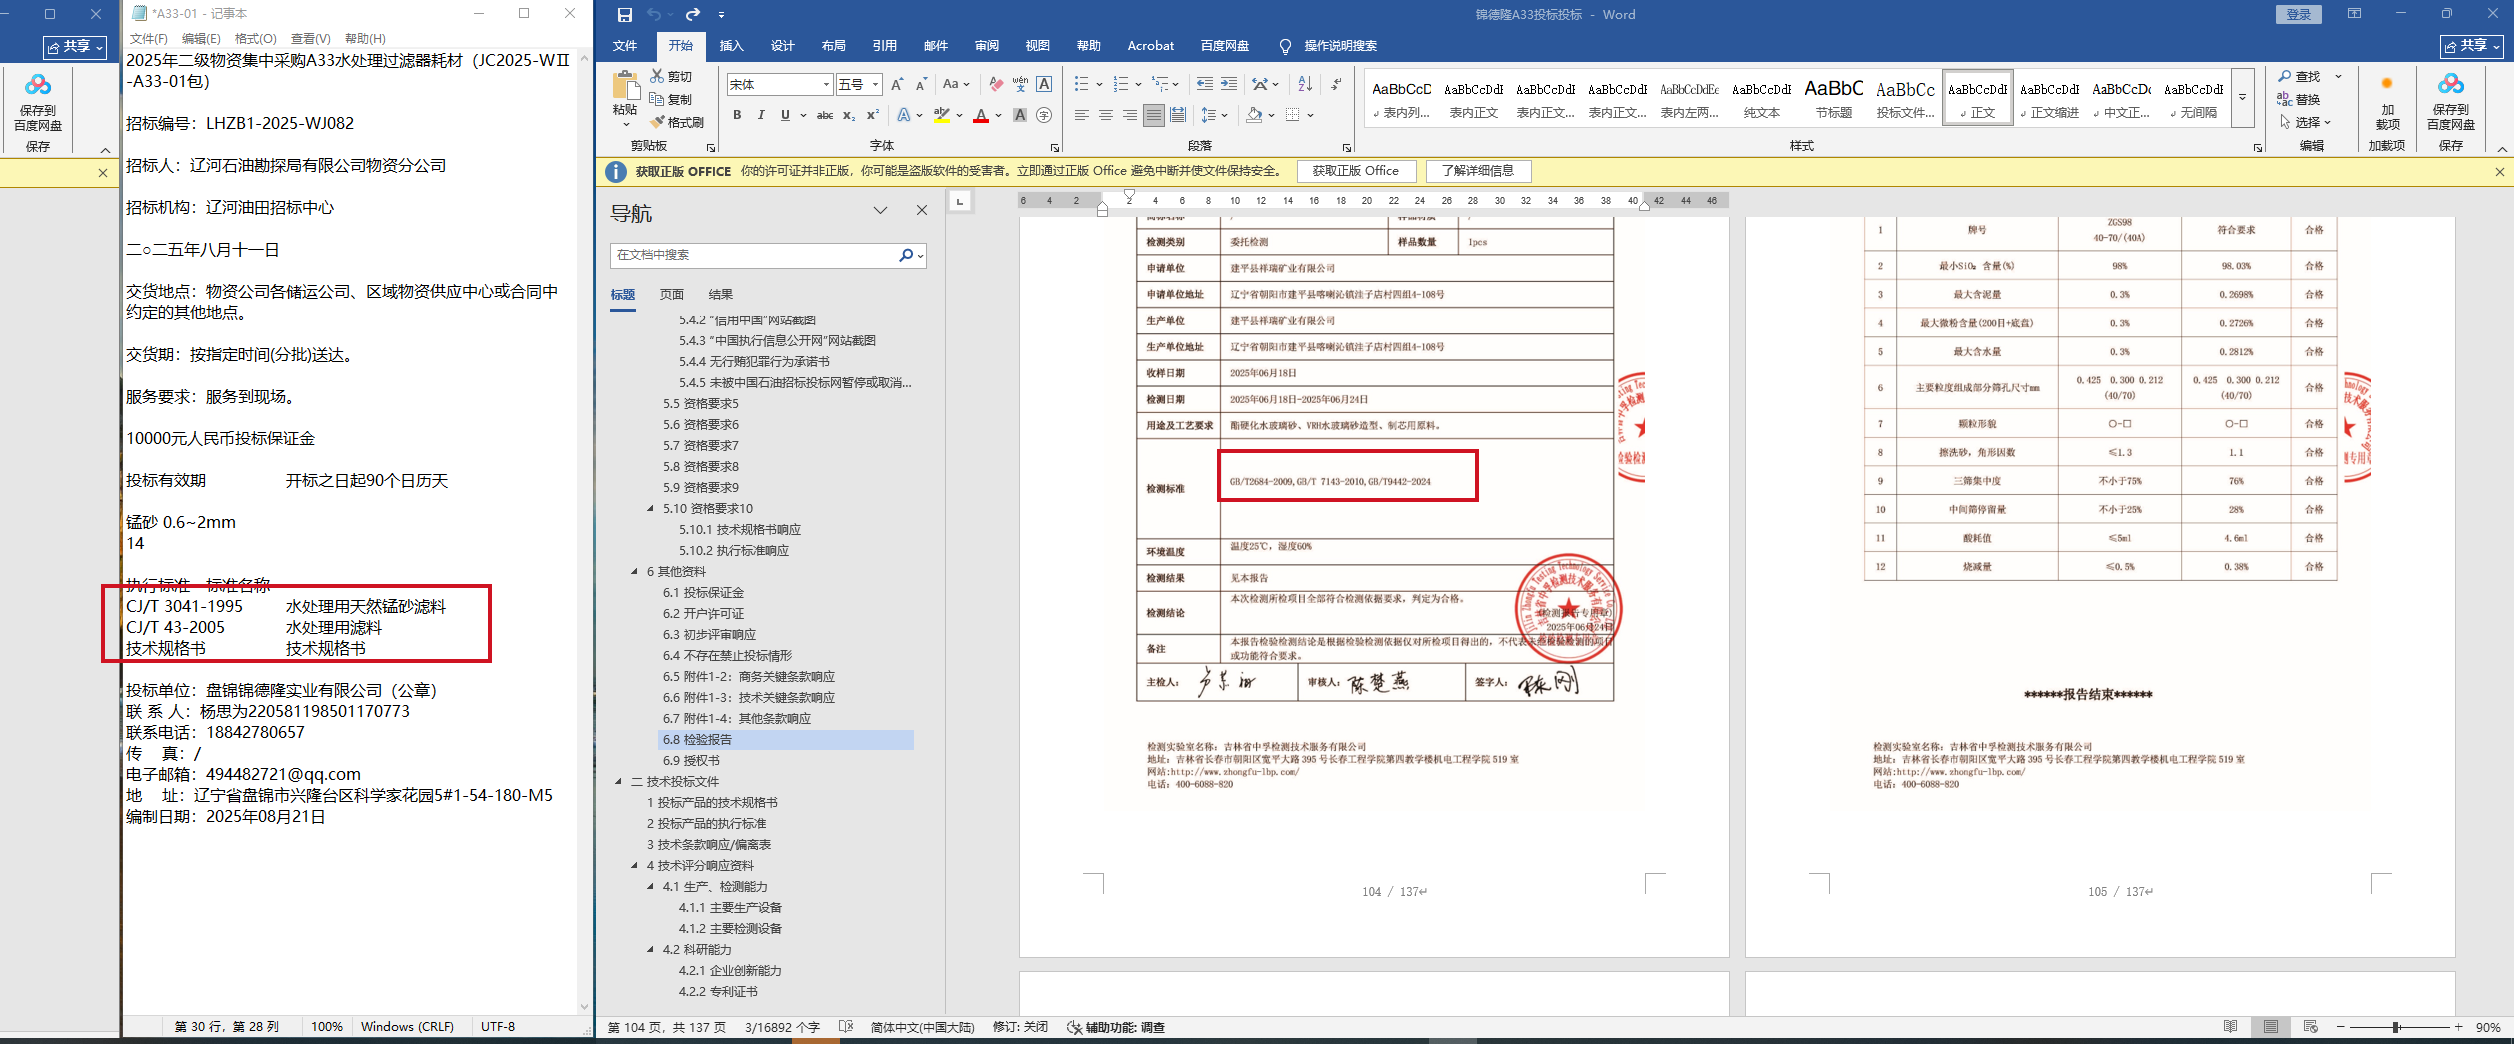Viewport: 2514px width, 1044px height.
Task: Click the Grow Font icon
Action: 897,85
